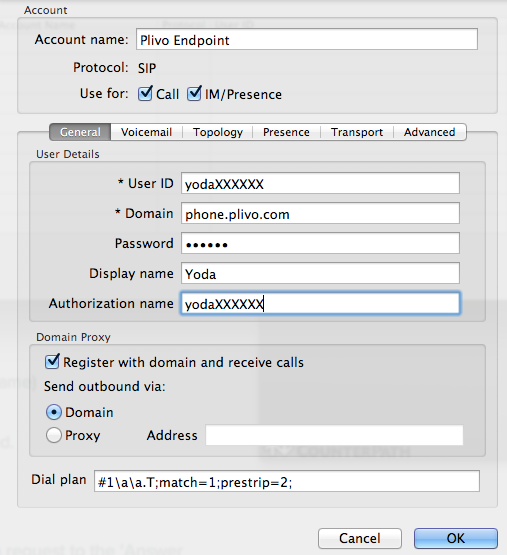
Task: Click the 'User Details' section heading
Action: pyautogui.click(x=68, y=154)
